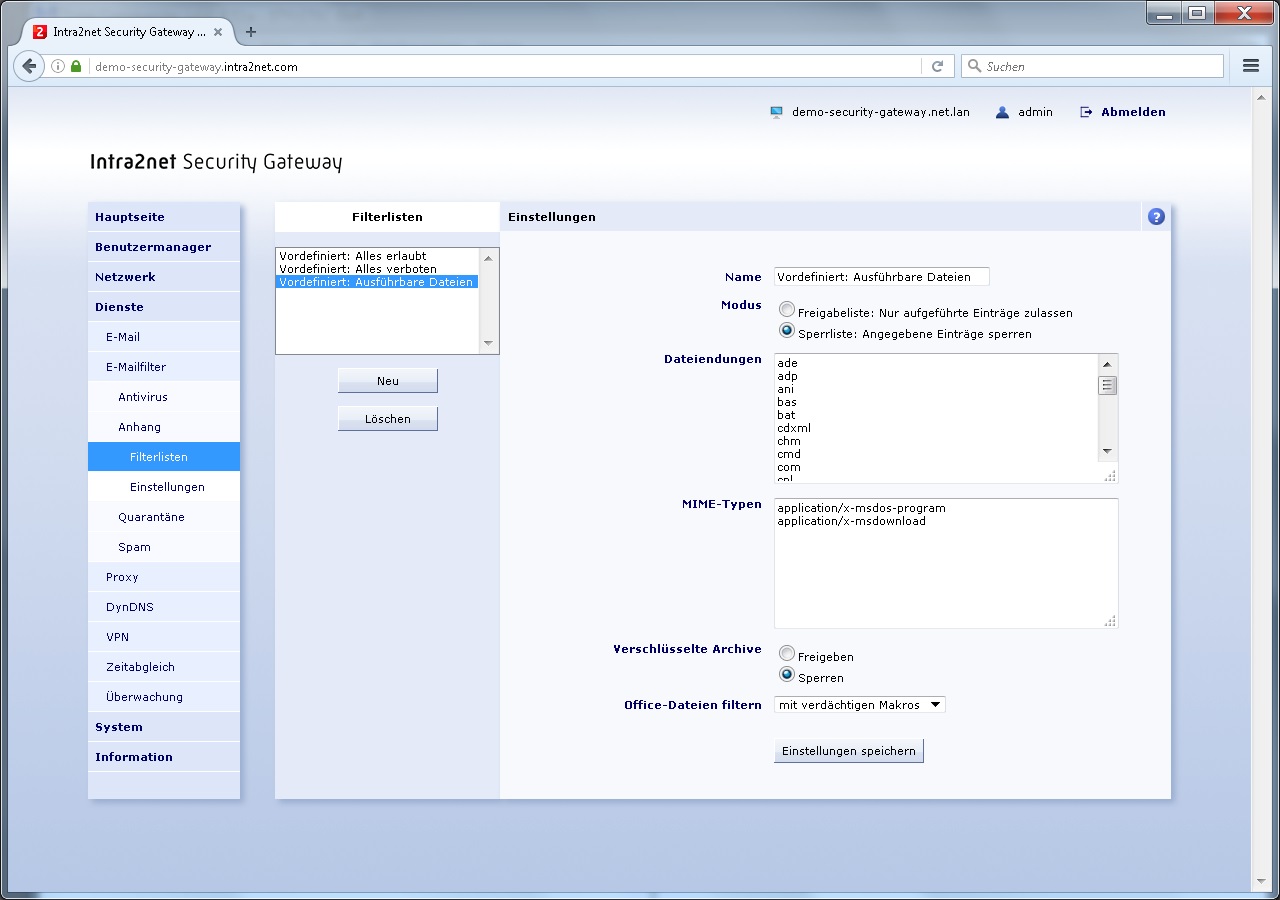Click the Dateiendungen list scrollbar thumb
The width and height of the screenshot is (1280, 900).
[1107, 386]
